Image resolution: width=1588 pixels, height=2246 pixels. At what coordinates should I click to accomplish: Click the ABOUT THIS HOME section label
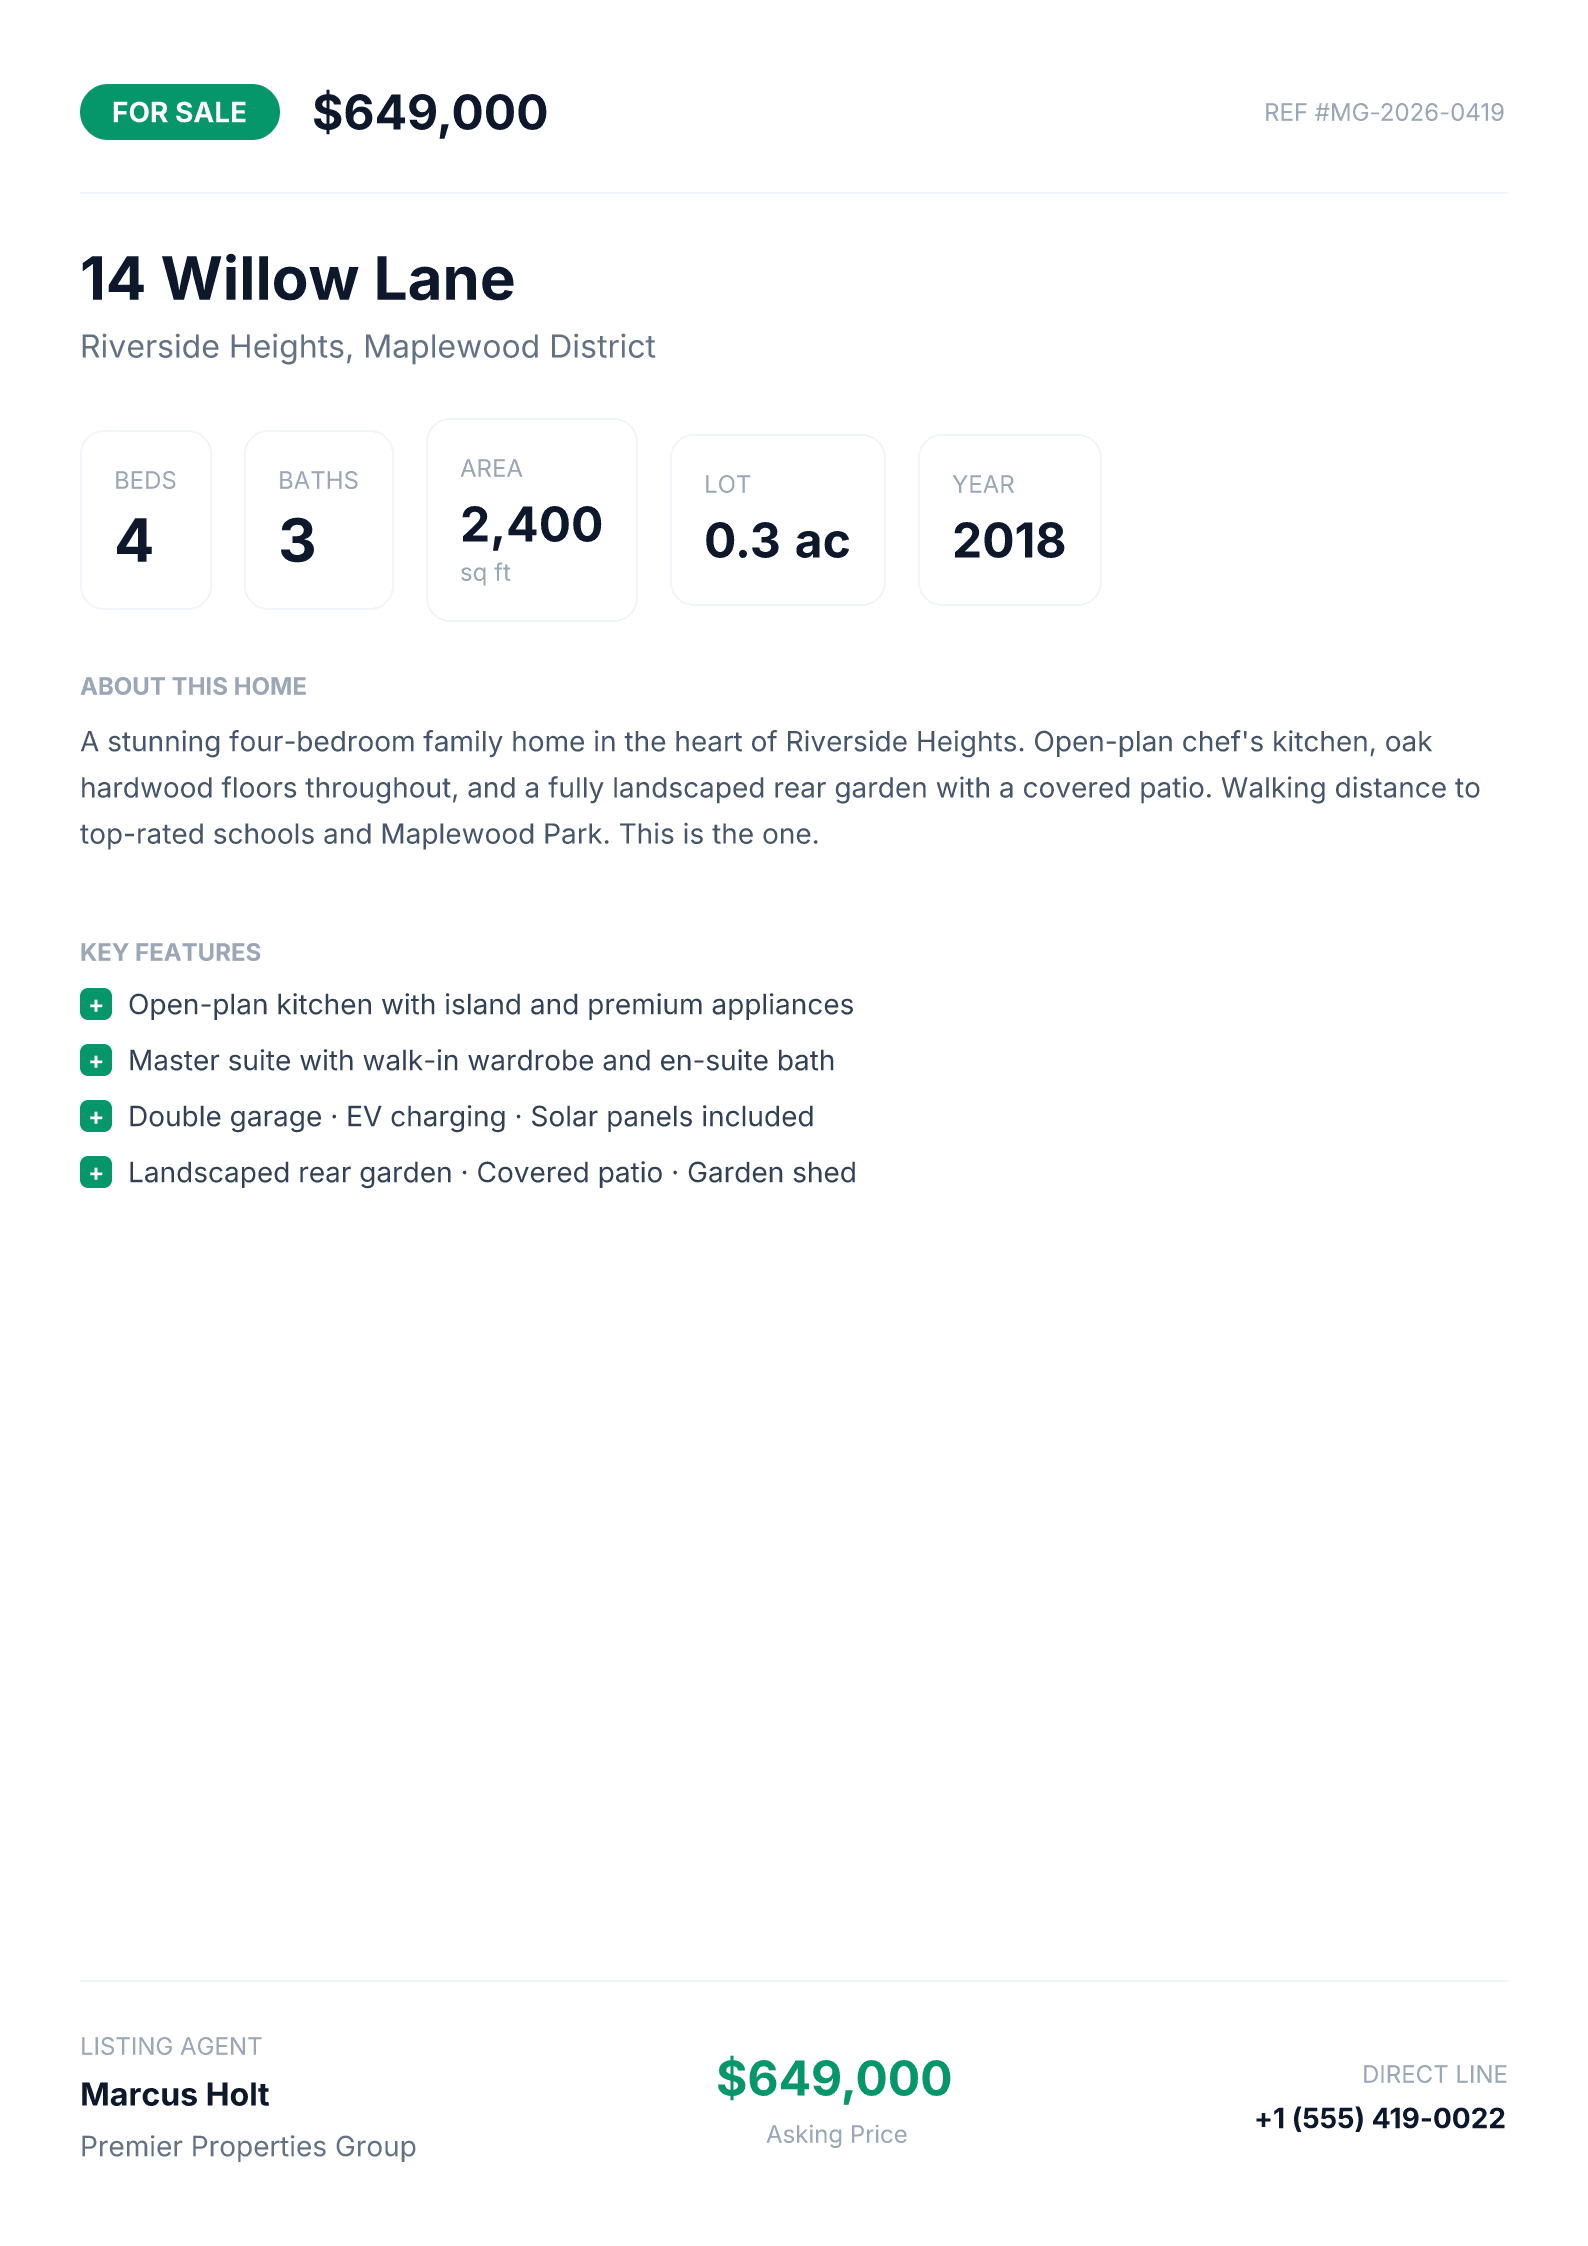193,686
